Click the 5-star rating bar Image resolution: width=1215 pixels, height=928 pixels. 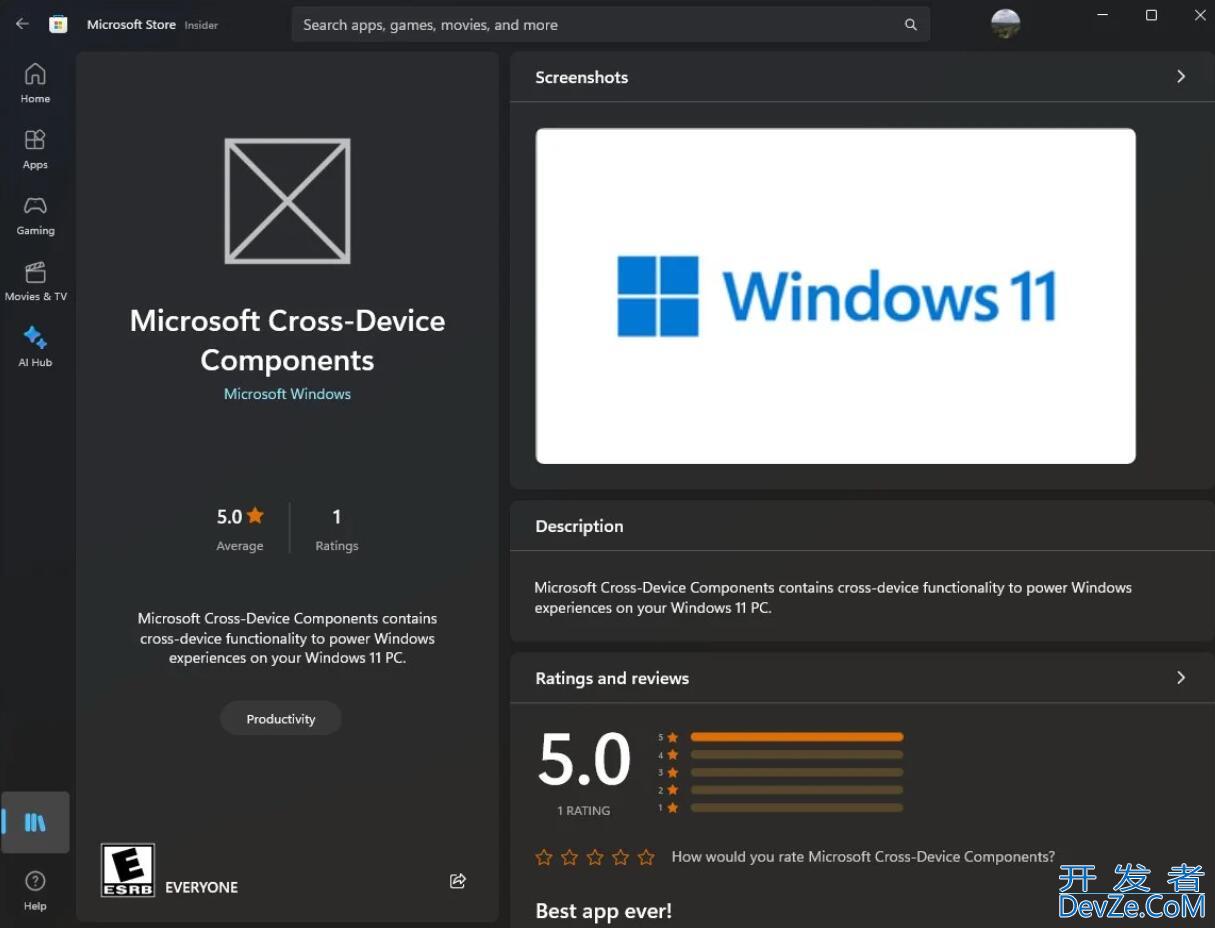pyautogui.click(x=796, y=737)
